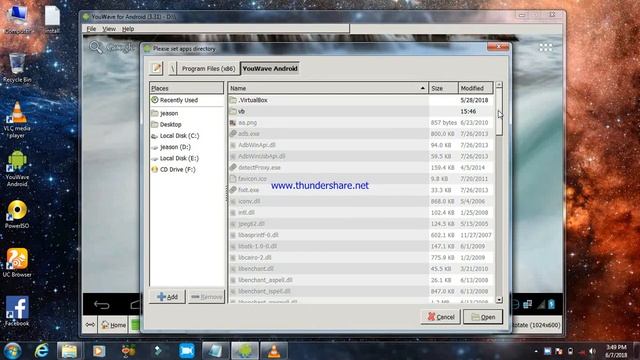The height and width of the screenshot is (360, 640).
Task: Close the apps directory dialog
Action: click(x=498, y=47)
